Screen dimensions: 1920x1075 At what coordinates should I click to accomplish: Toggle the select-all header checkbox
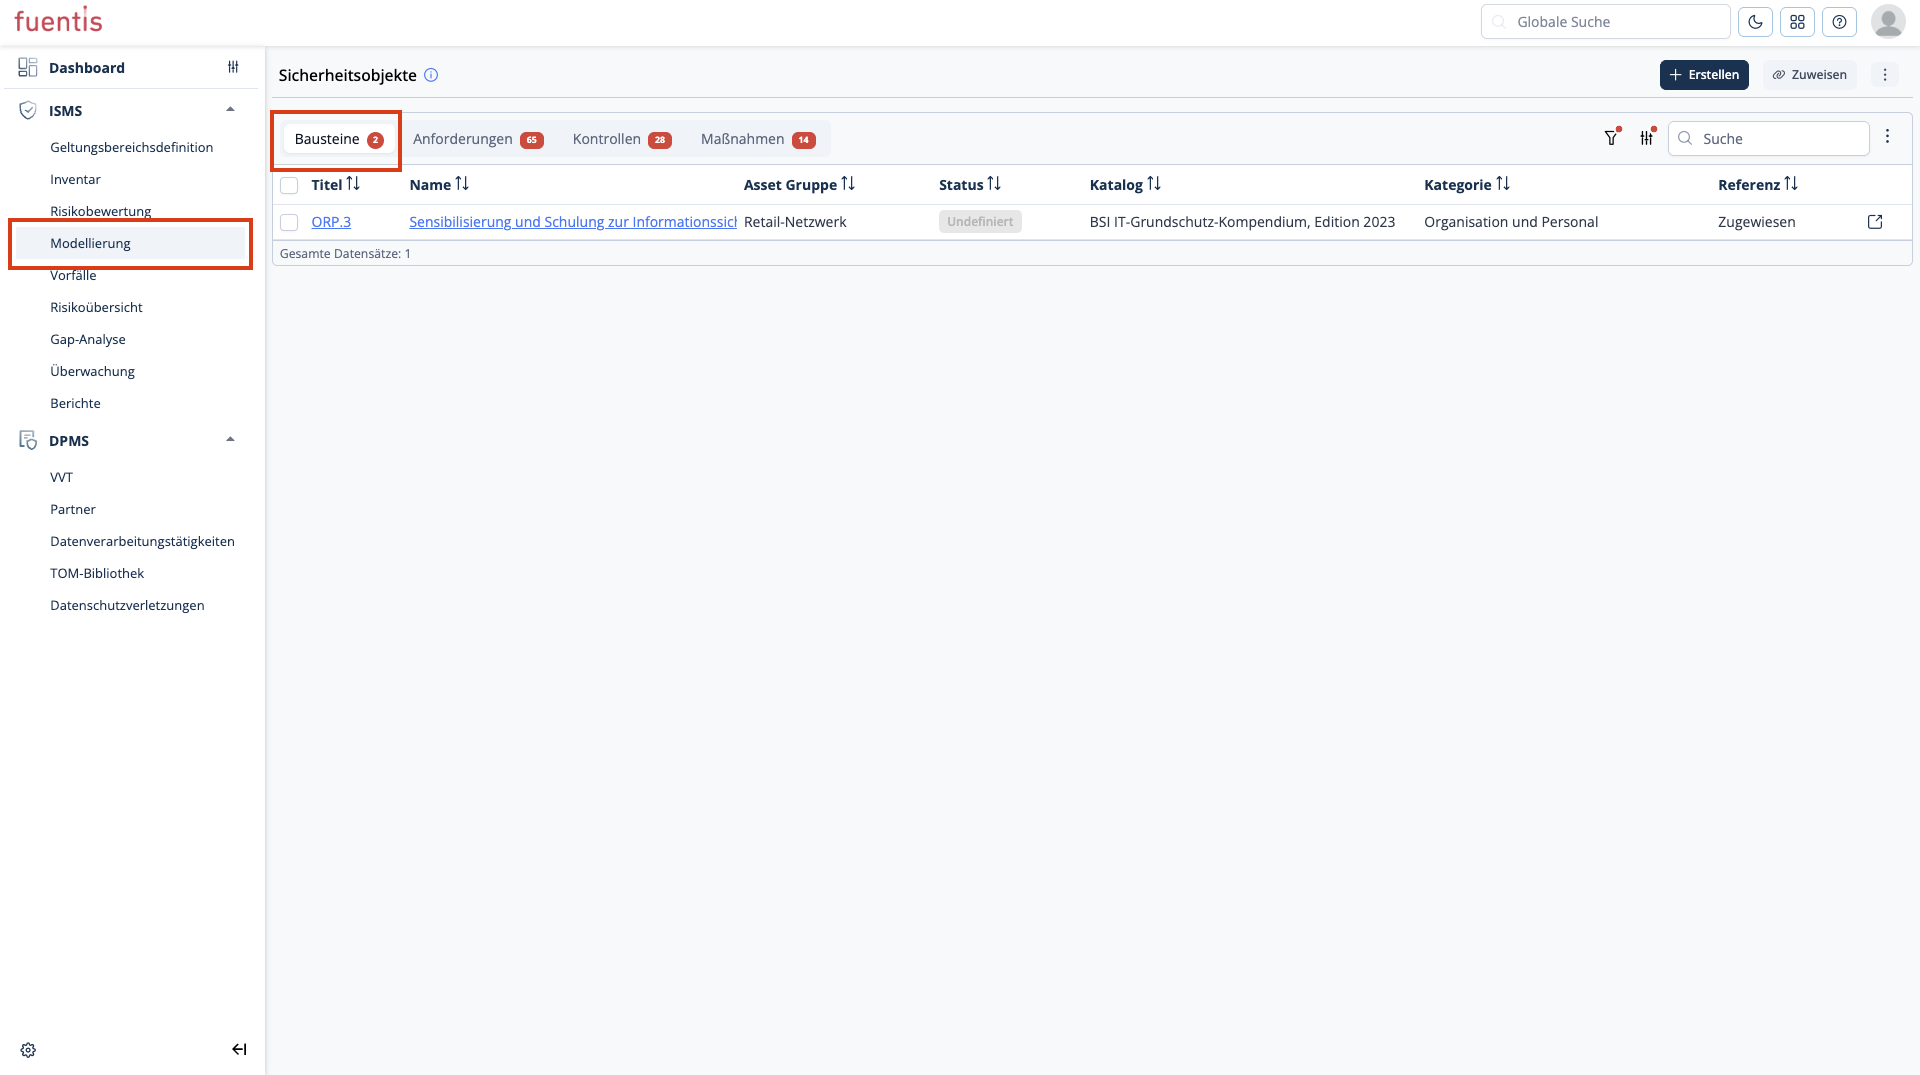pyautogui.click(x=289, y=185)
